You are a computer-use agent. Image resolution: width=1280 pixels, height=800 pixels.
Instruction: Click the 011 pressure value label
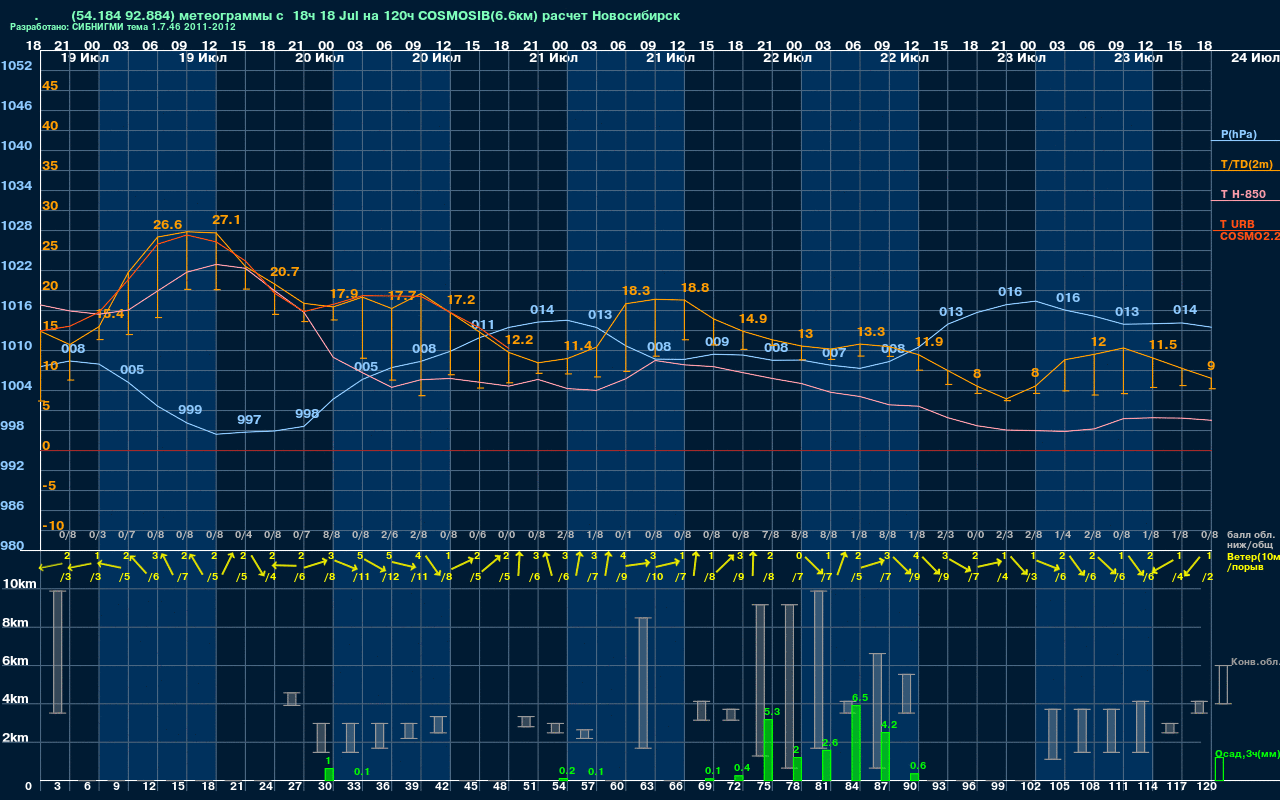pyautogui.click(x=483, y=325)
